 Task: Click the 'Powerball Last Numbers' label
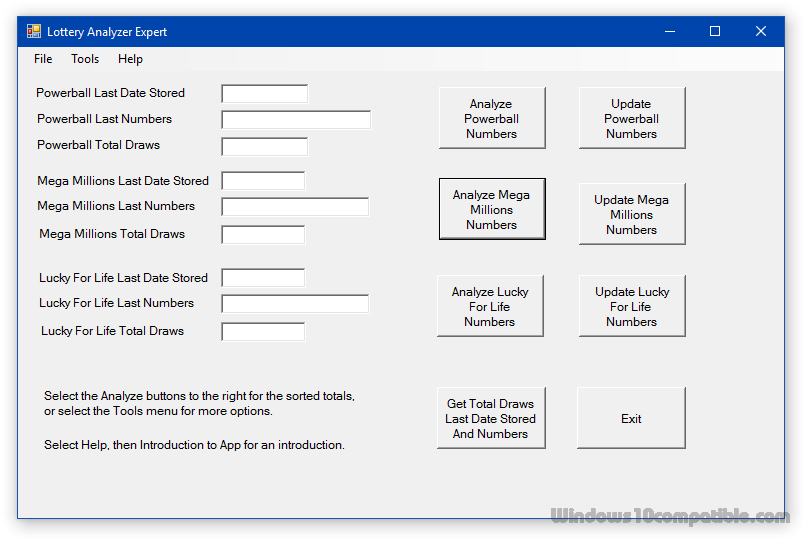click(x=104, y=119)
